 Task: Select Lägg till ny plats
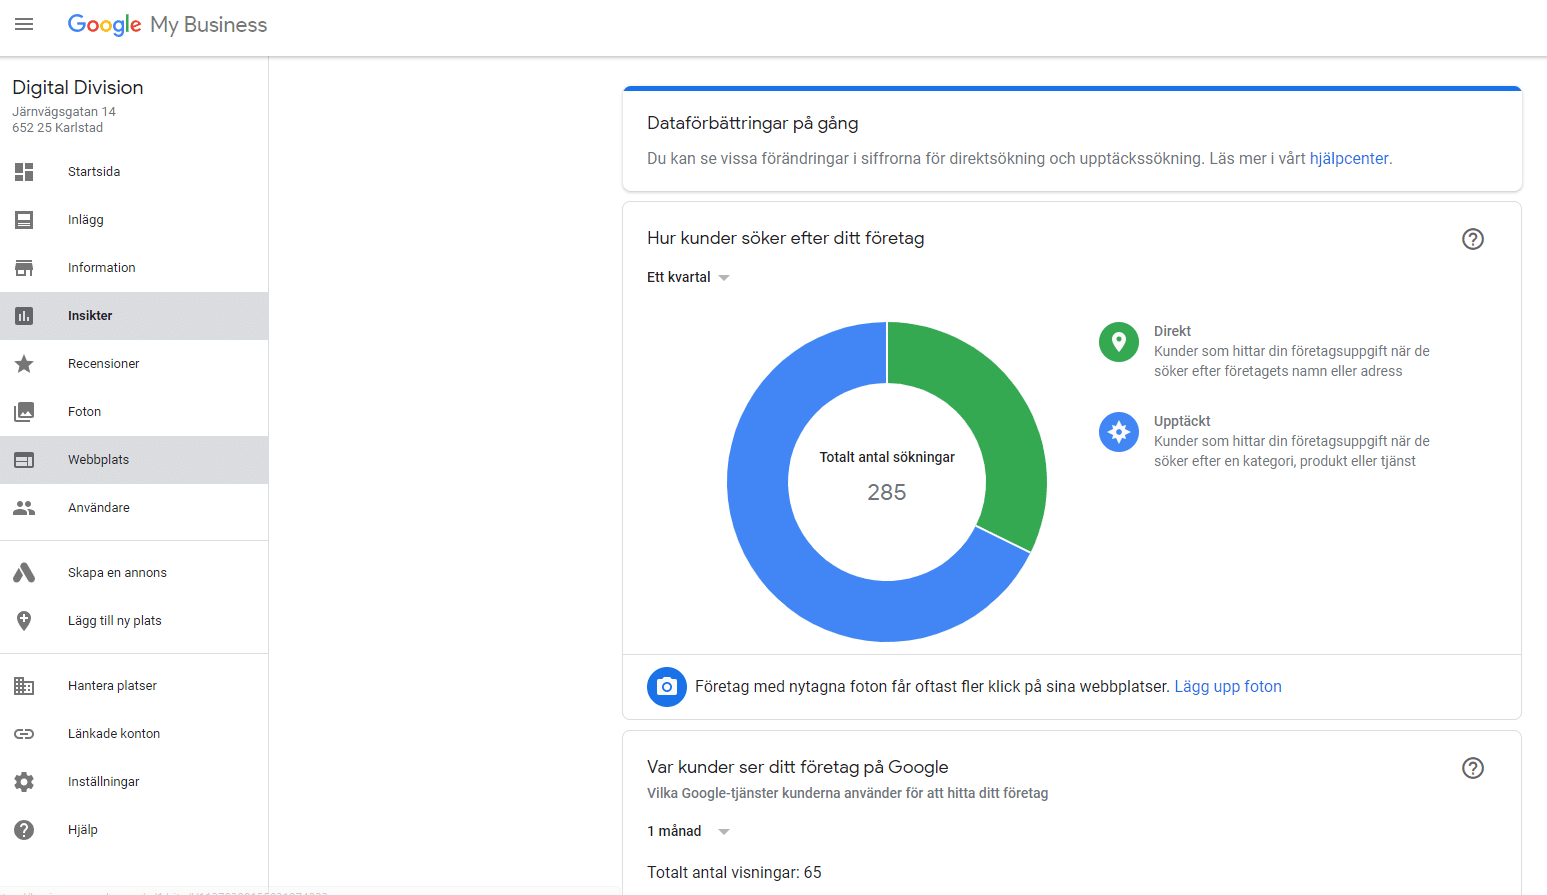point(134,621)
